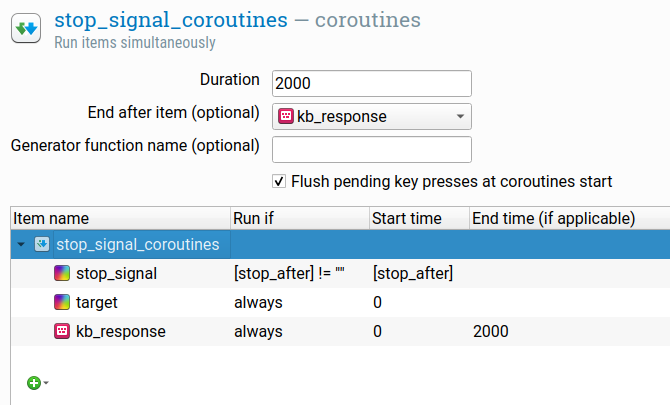Screen dimensions: 670x405
Task: Click the Run if column header
Action: tap(300, 218)
